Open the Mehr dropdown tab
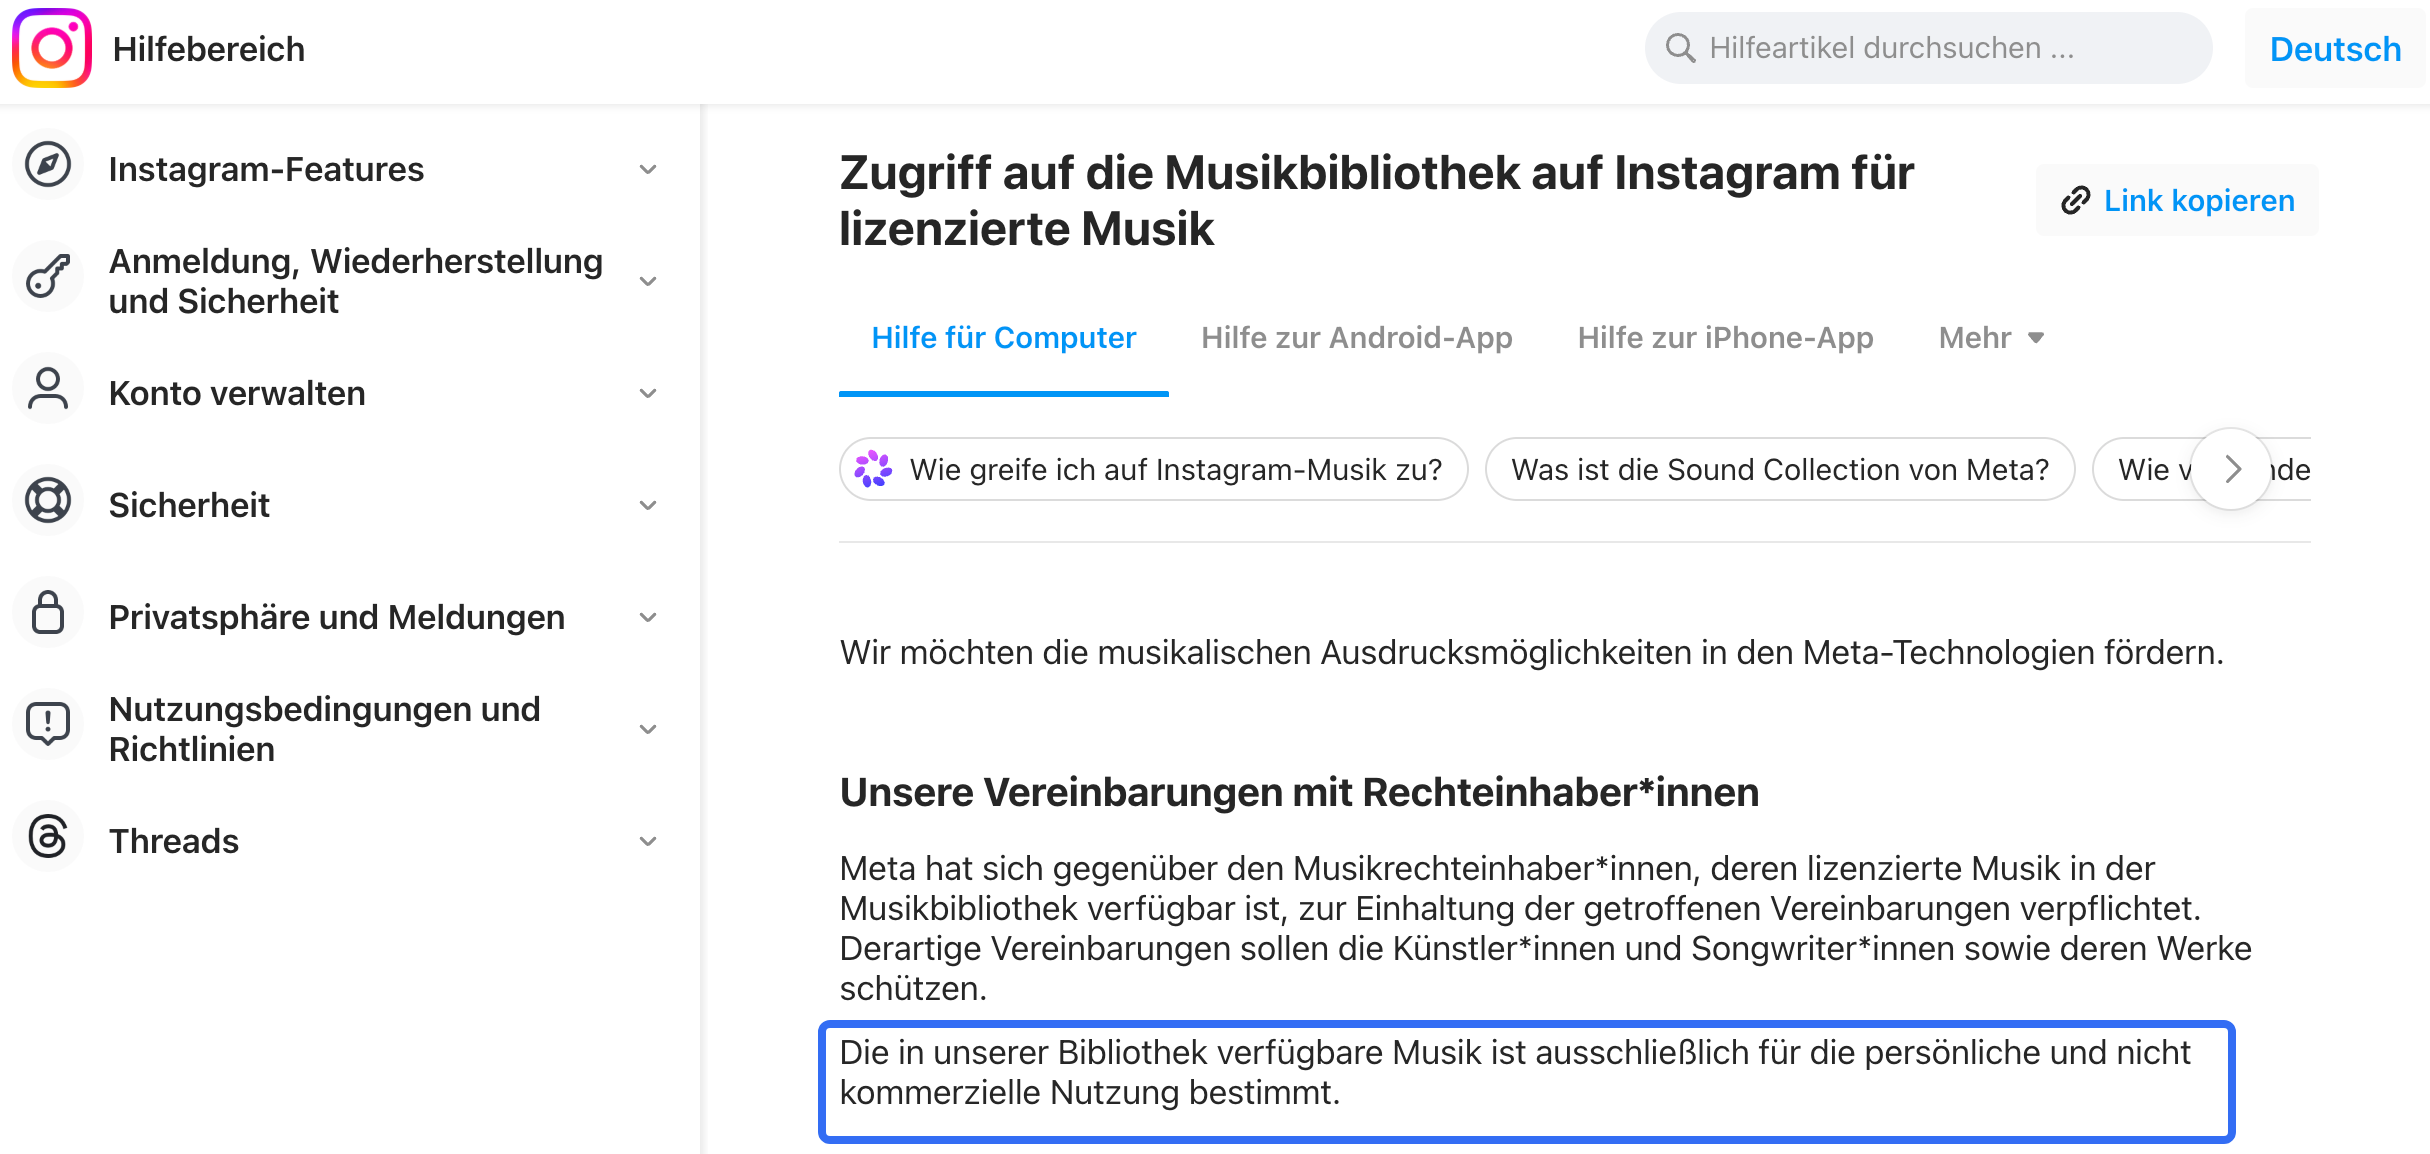This screenshot has width=2430, height=1154. point(1991,338)
